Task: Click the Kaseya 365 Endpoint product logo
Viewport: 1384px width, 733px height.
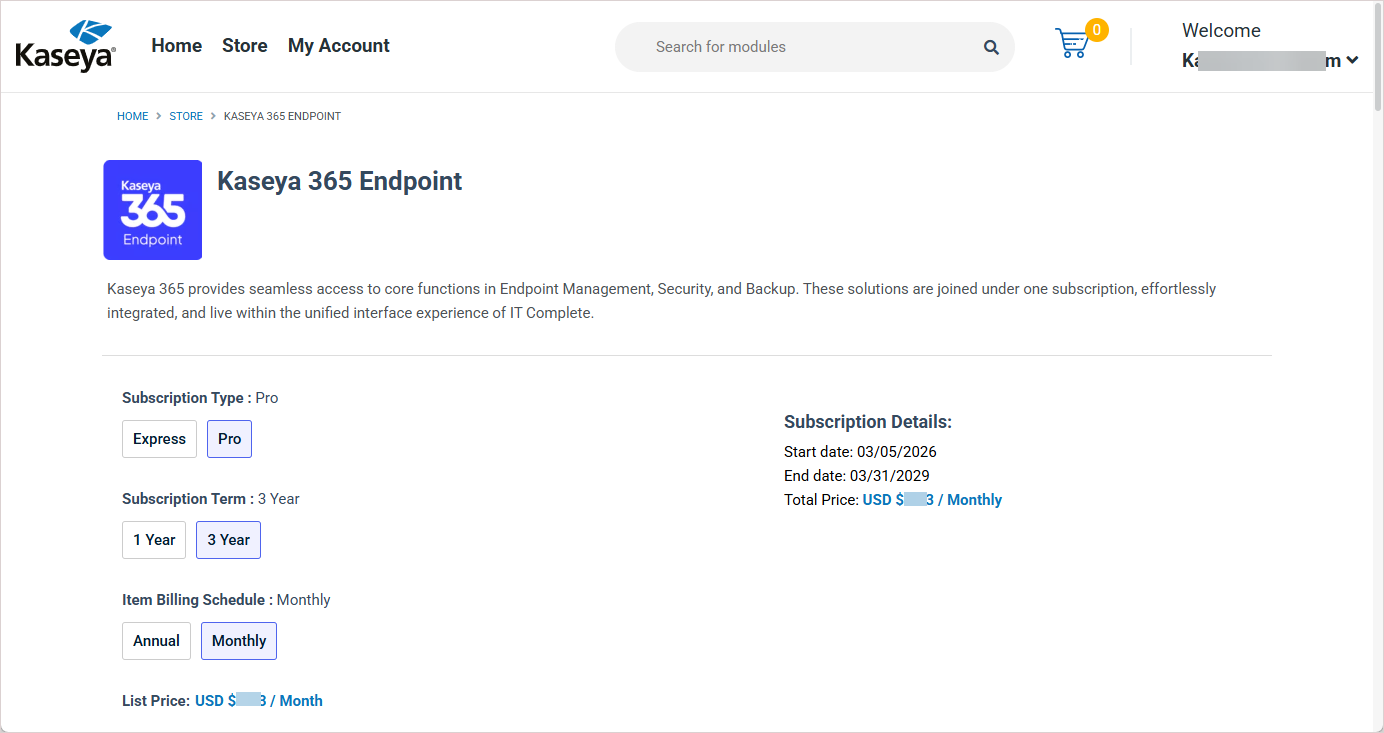Action: pos(153,210)
